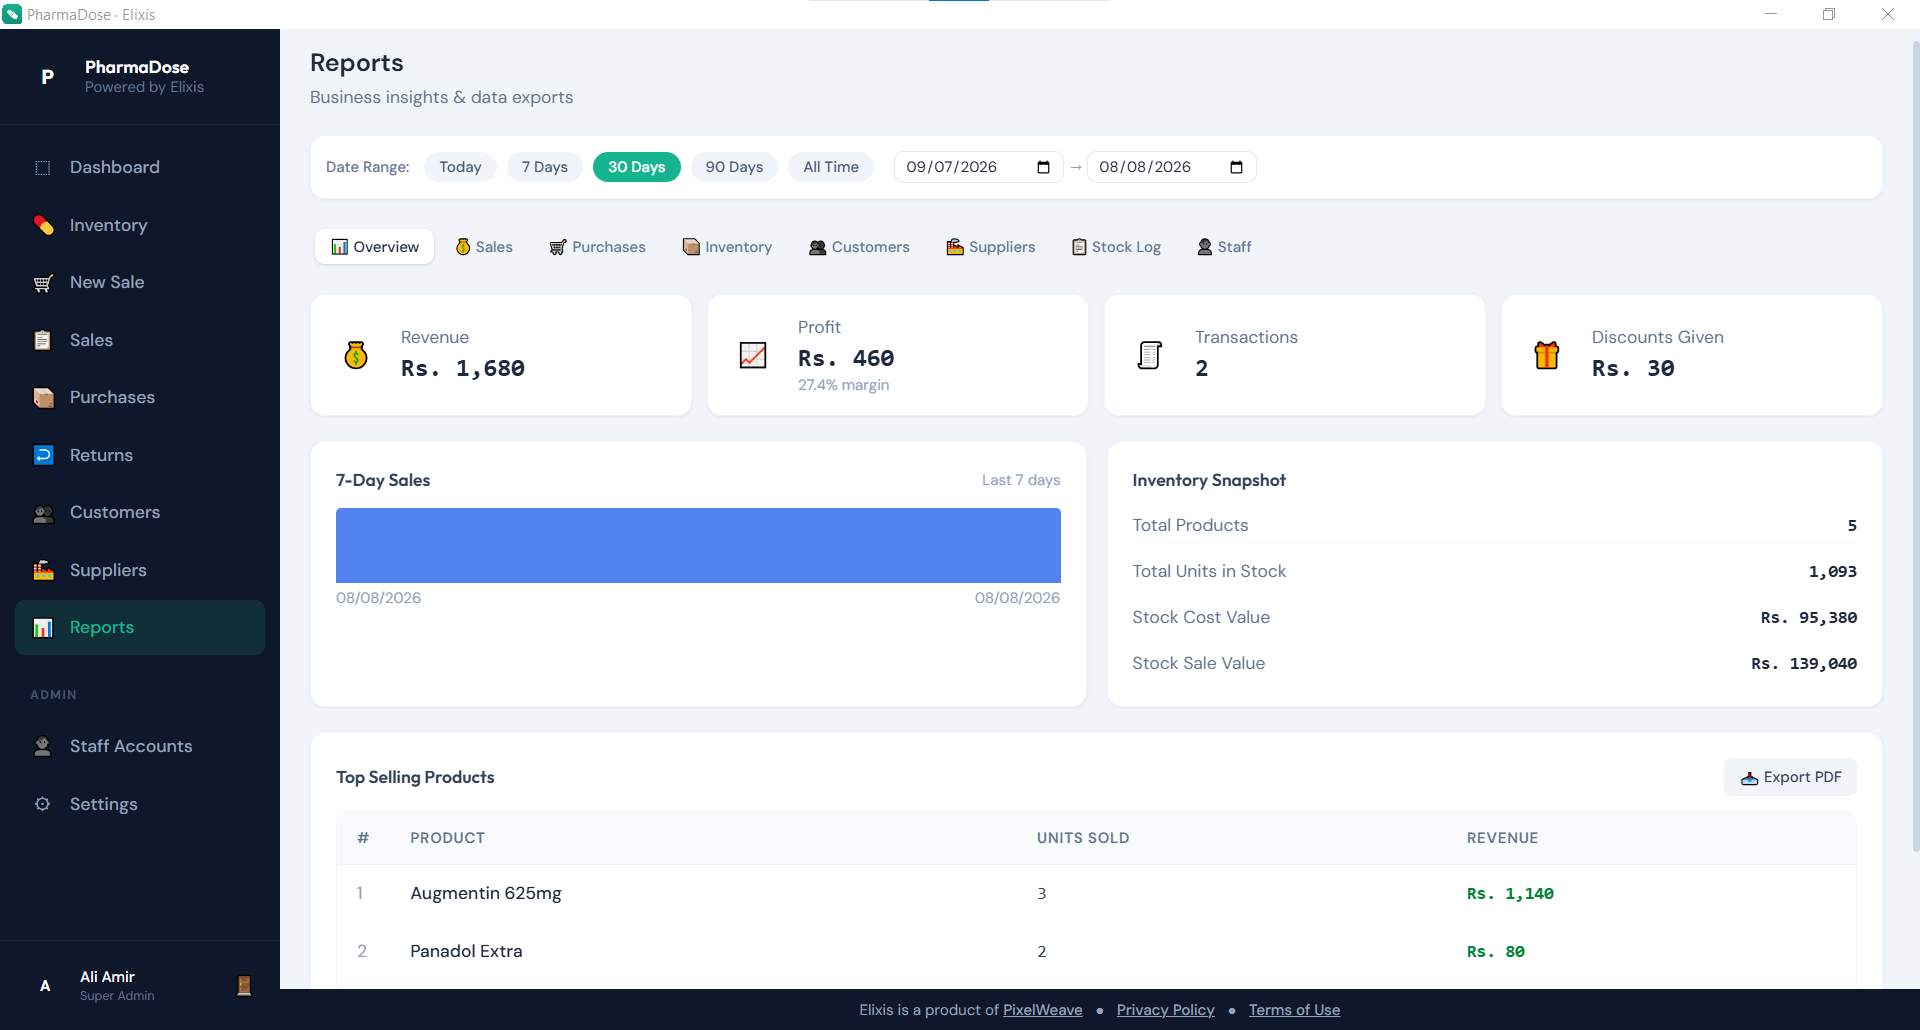Export Top Selling Products as PDF

(1790, 777)
